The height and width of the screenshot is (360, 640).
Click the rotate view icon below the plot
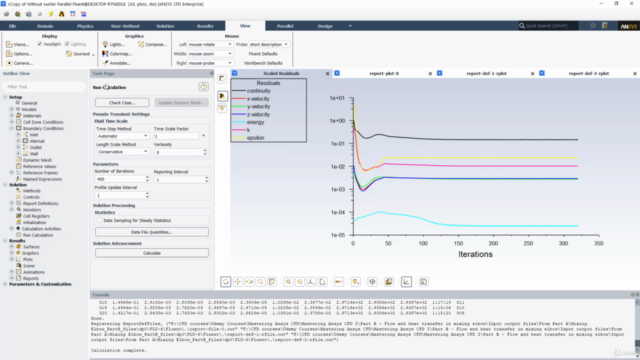pos(226,282)
